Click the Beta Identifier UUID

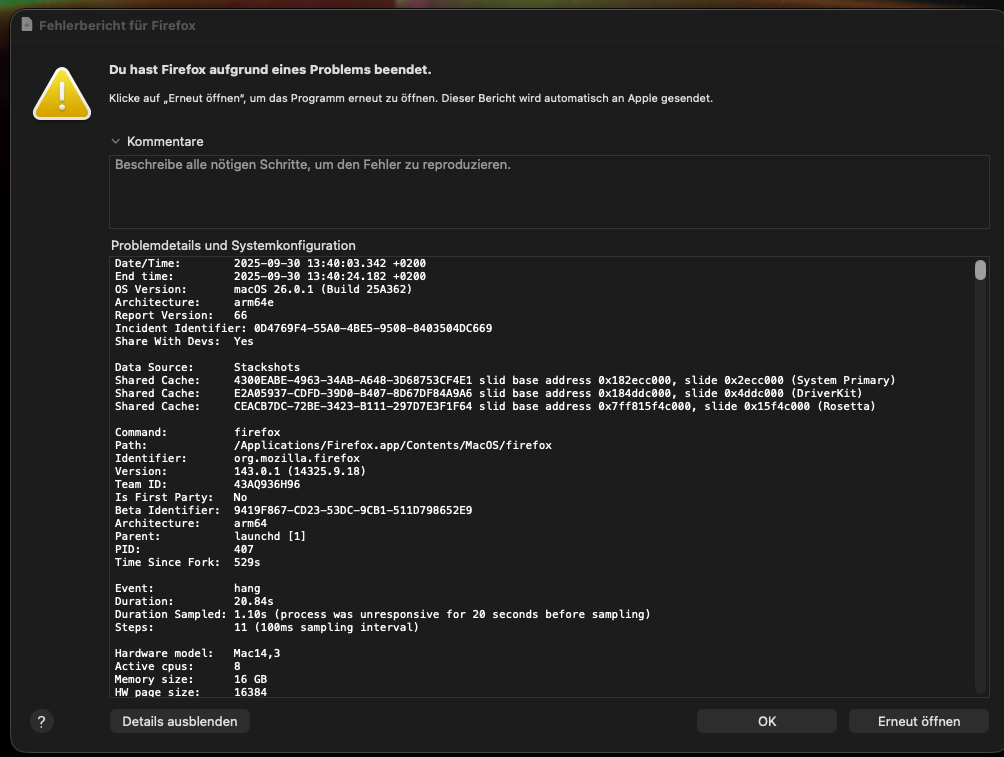point(353,510)
